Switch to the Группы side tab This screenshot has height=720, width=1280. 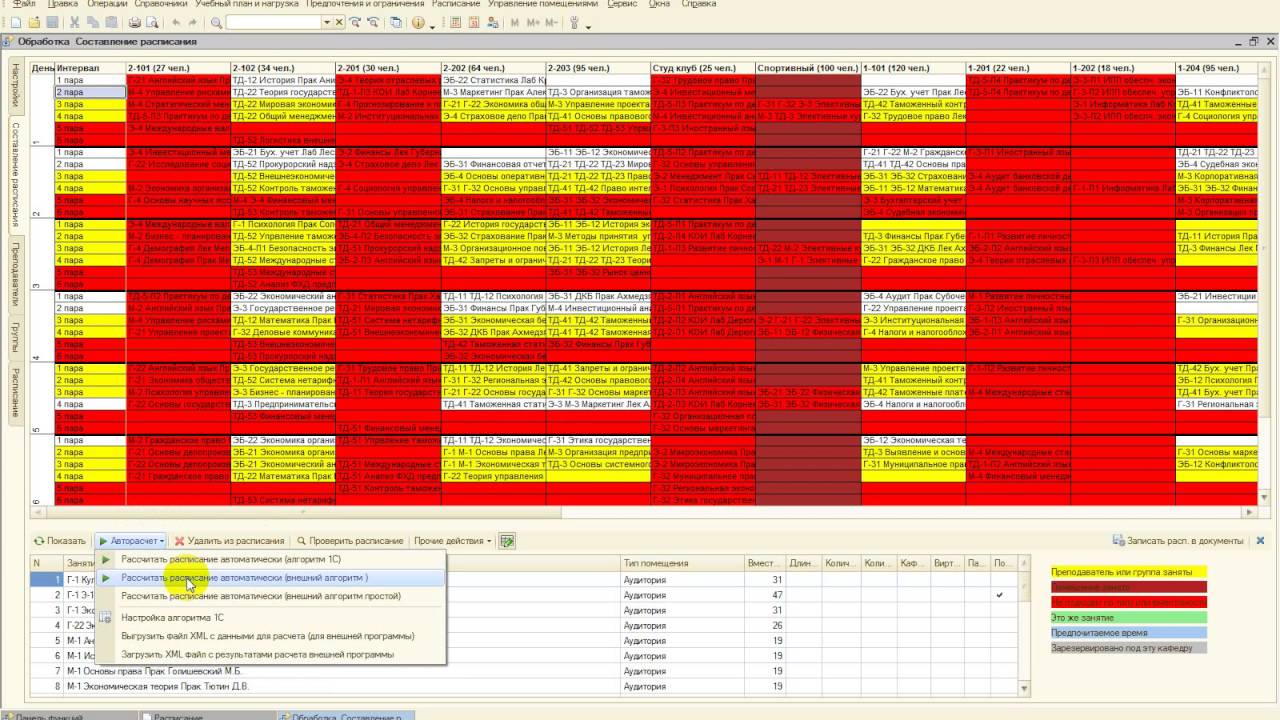click(15, 340)
